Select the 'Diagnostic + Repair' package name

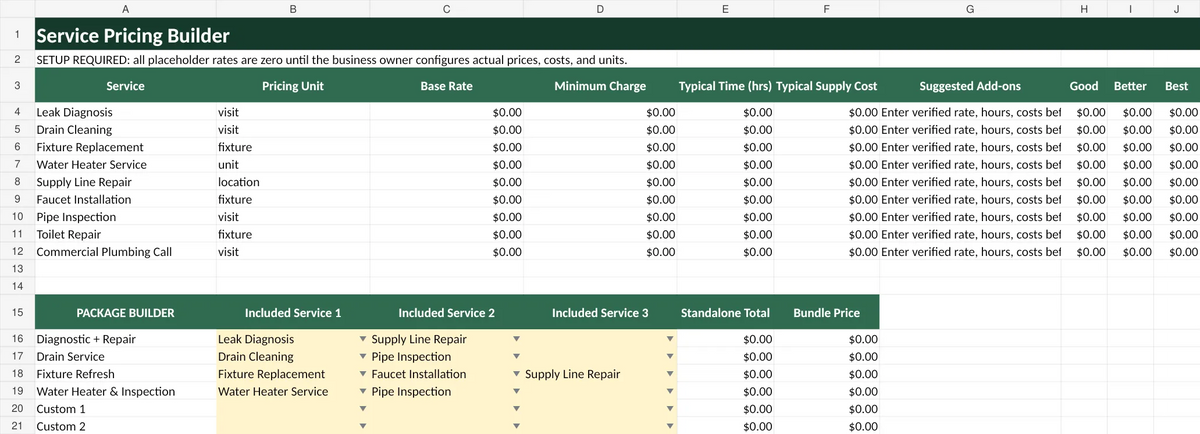[x=125, y=340]
